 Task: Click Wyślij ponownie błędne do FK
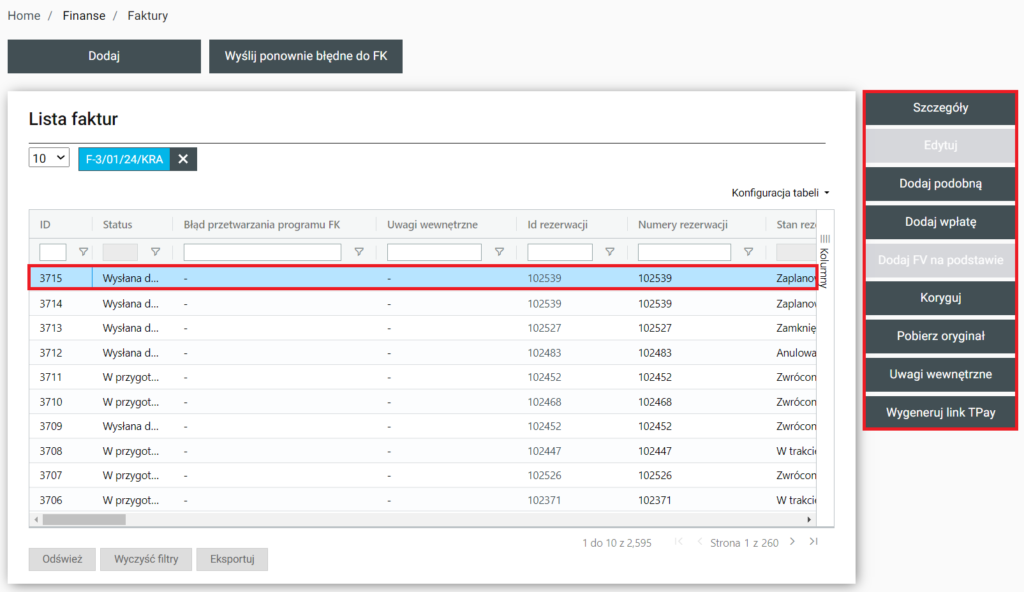click(x=305, y=57)
